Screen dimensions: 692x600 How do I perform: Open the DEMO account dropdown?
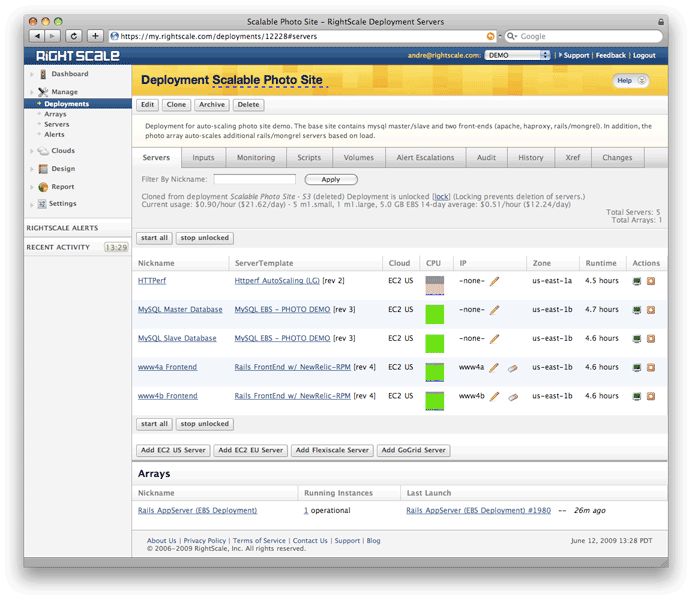(x=517, y=55)
